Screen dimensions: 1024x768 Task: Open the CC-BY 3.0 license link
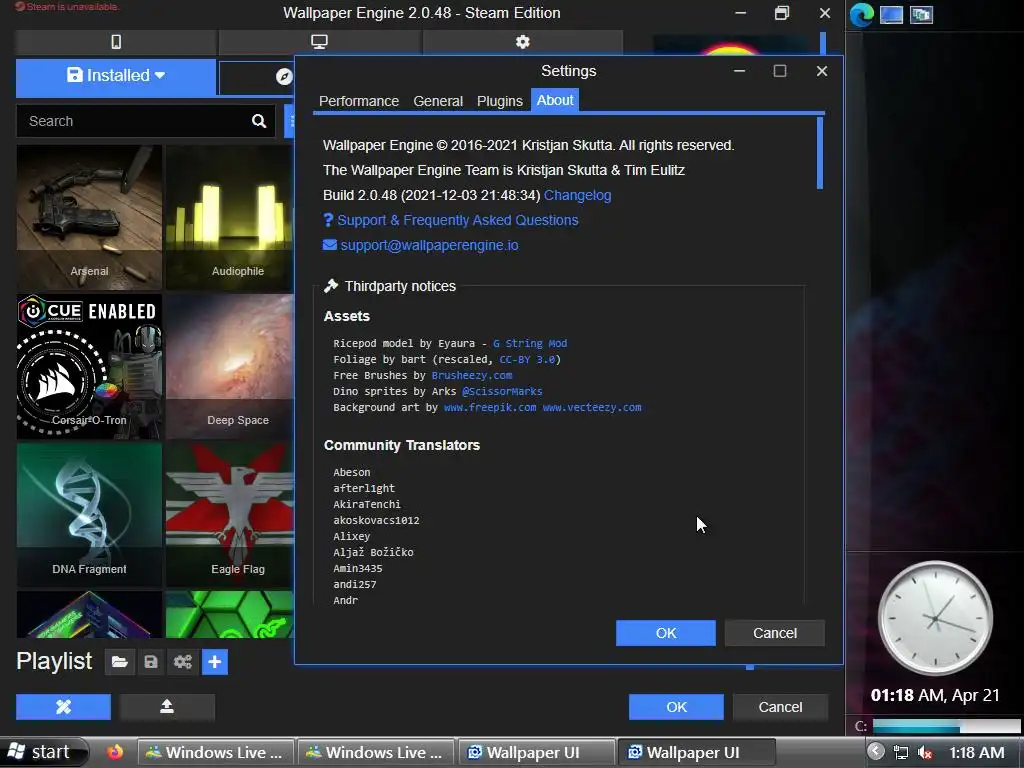point(527,359)
